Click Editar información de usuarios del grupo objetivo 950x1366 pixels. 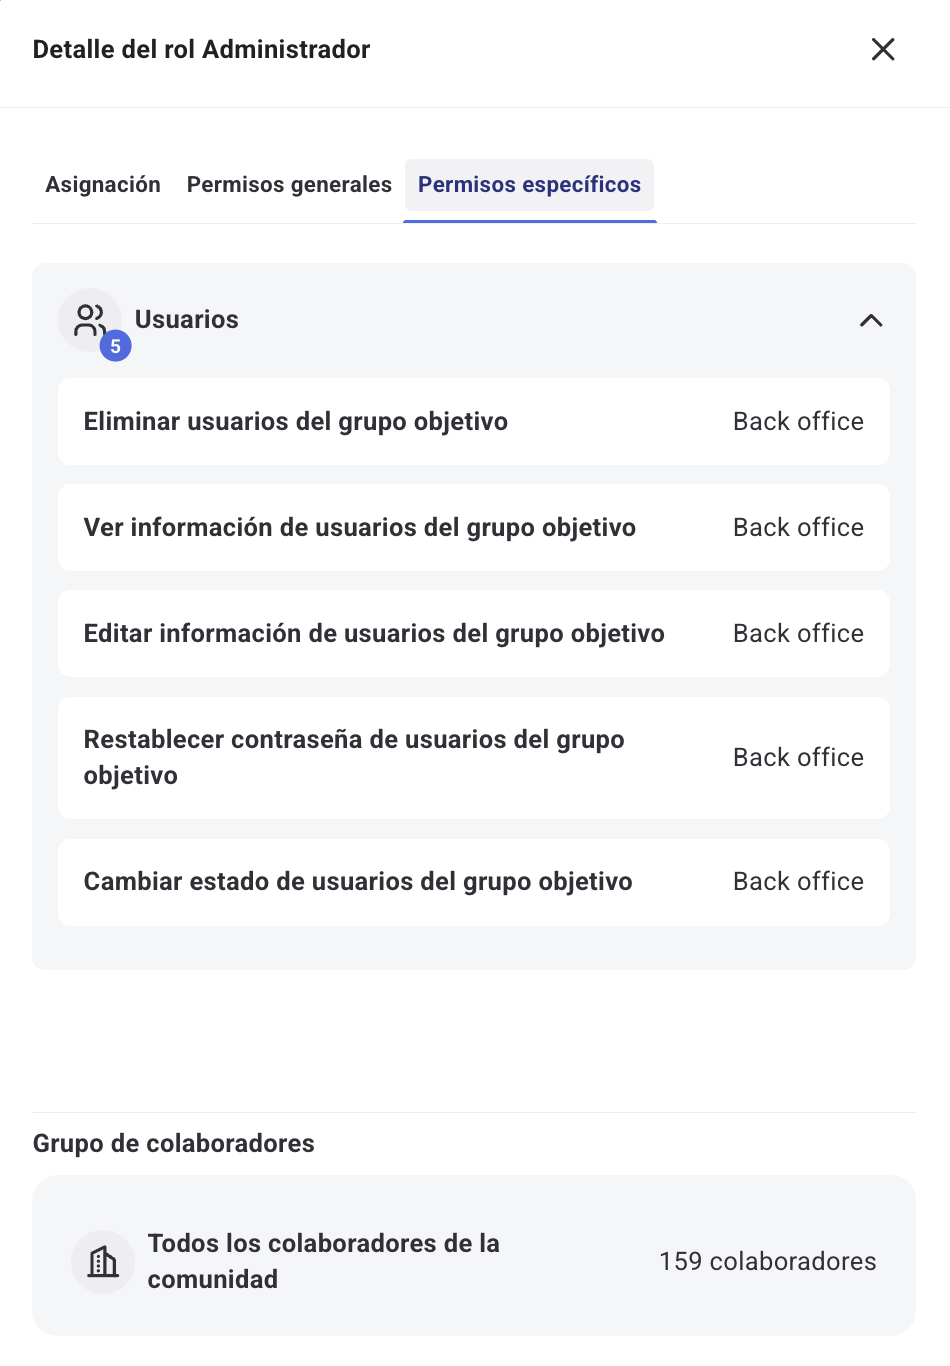coord(374,633)
